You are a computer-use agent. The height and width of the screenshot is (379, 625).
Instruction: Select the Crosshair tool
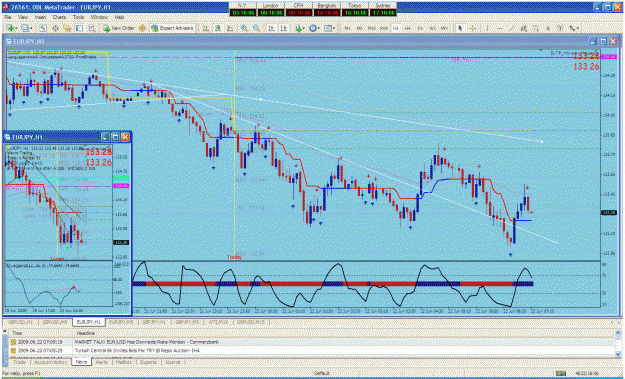473,28
